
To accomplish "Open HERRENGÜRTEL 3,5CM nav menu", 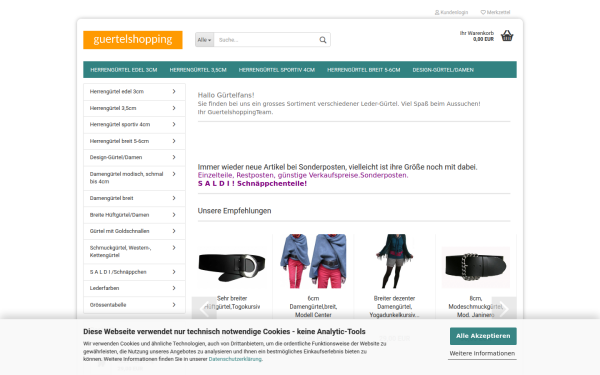I will 198,70.
